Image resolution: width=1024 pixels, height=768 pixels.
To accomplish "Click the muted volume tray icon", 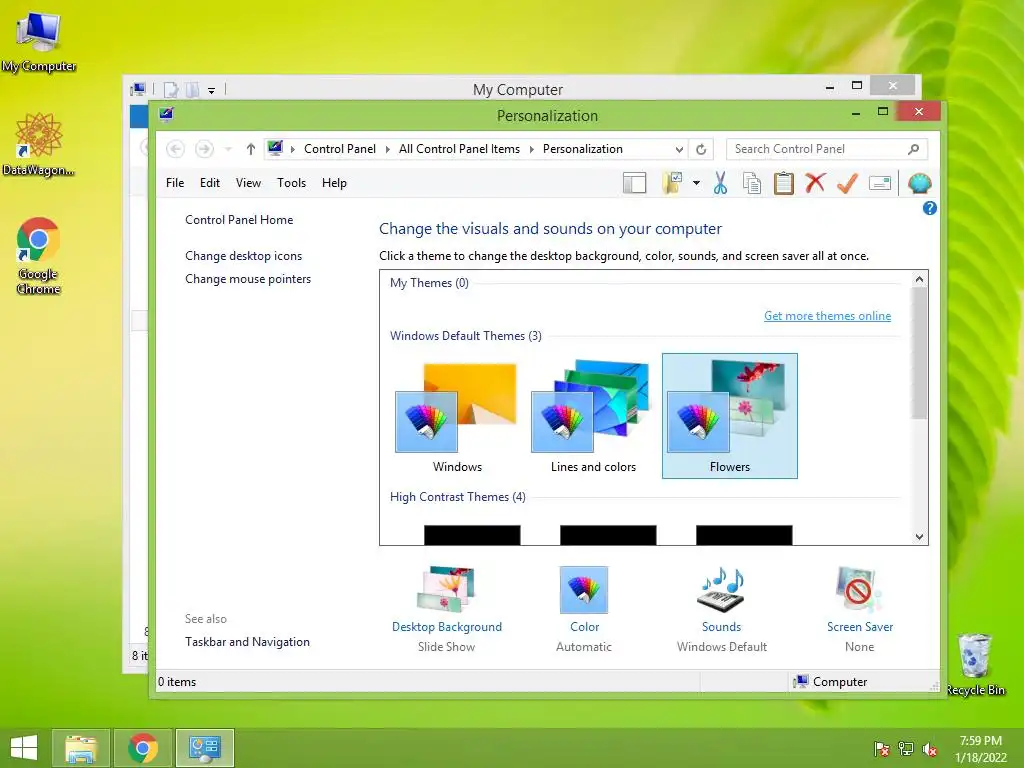I will pyautogui.click(x=930, y=748).
